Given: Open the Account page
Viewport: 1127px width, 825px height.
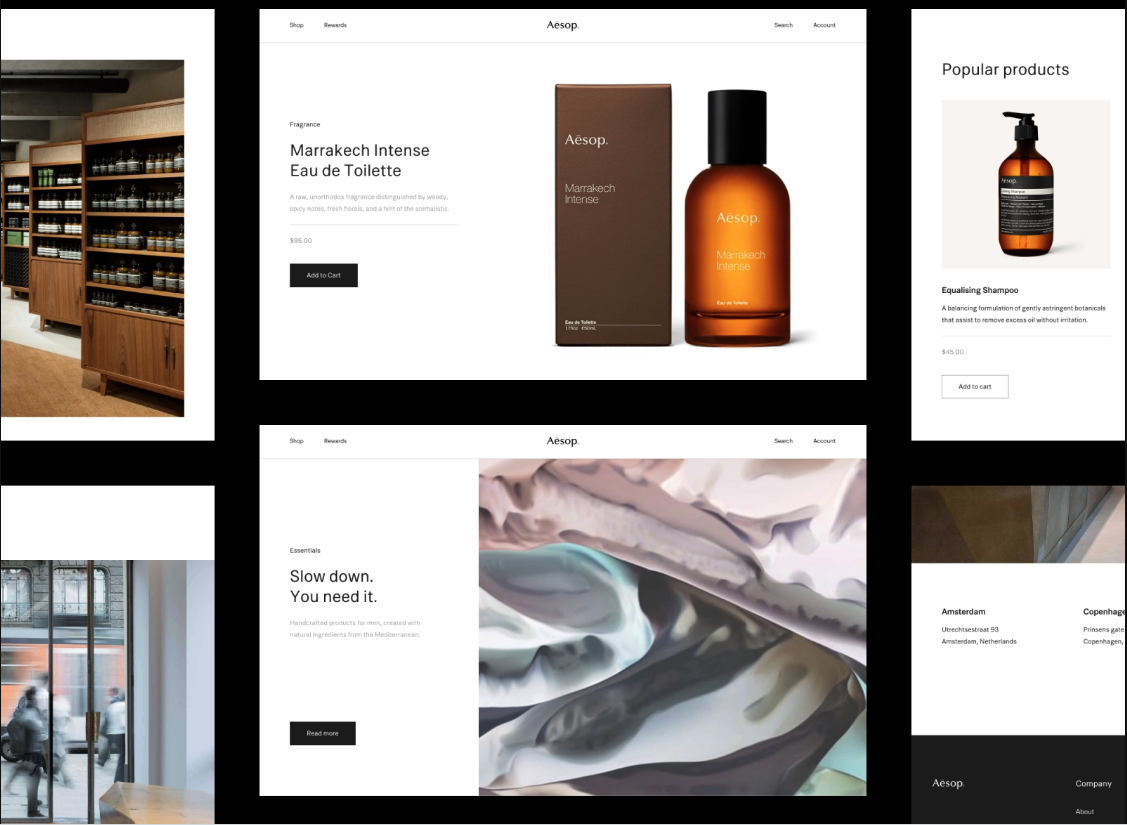Looking at the screenshot, I should (x=824, y=25).
